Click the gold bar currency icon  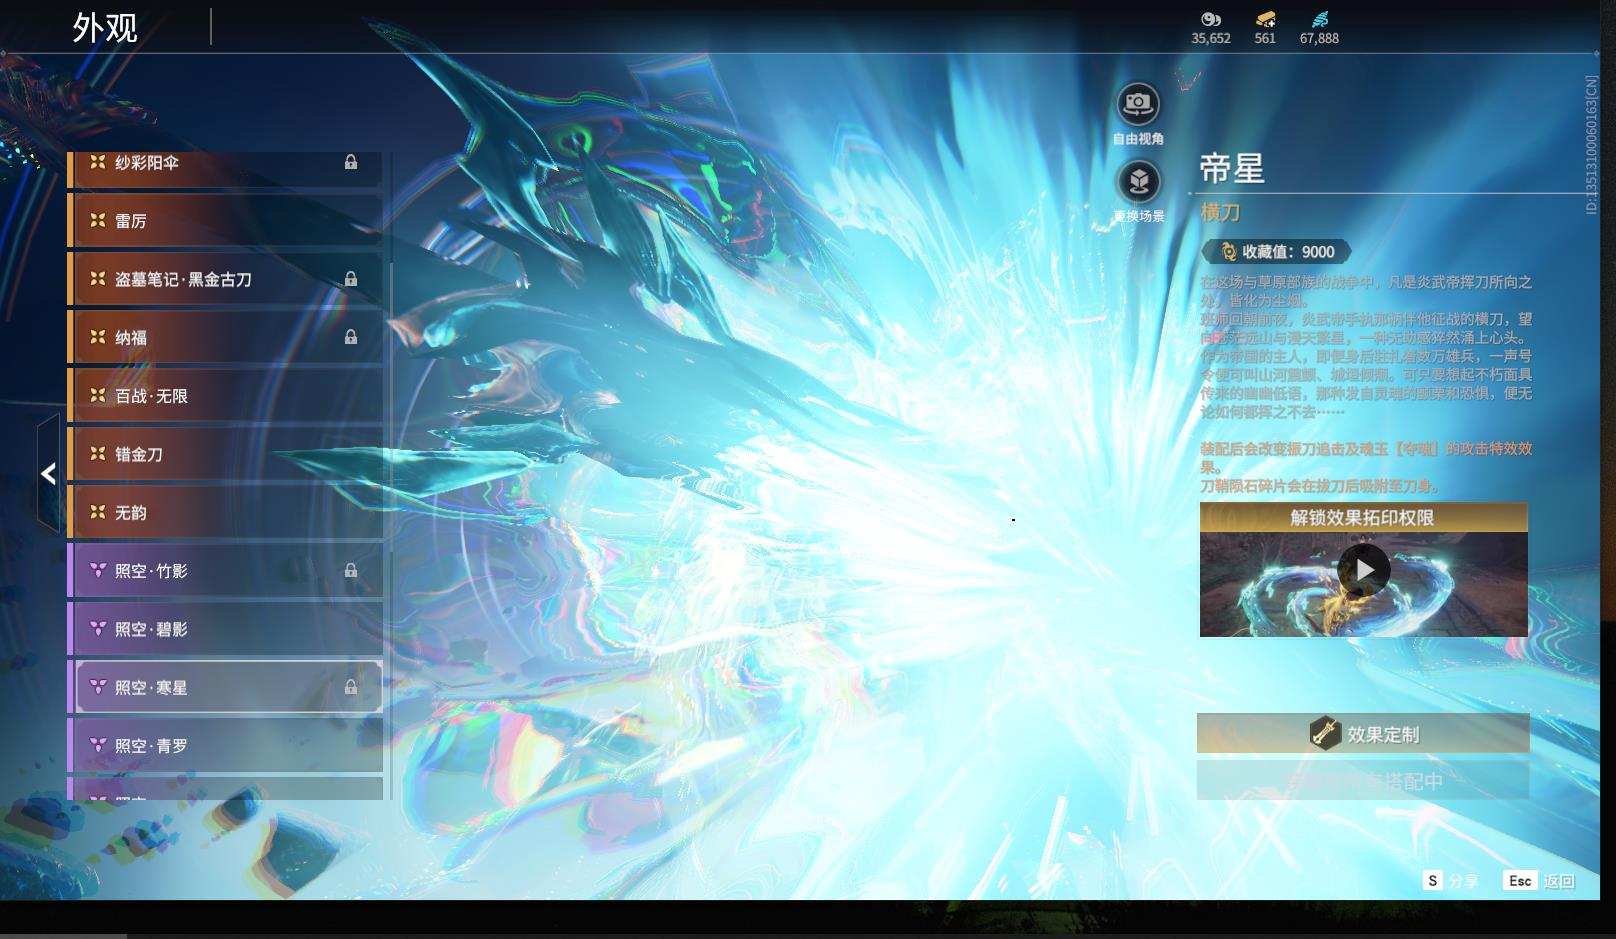pyautogui.click(x=1265, y=19)
